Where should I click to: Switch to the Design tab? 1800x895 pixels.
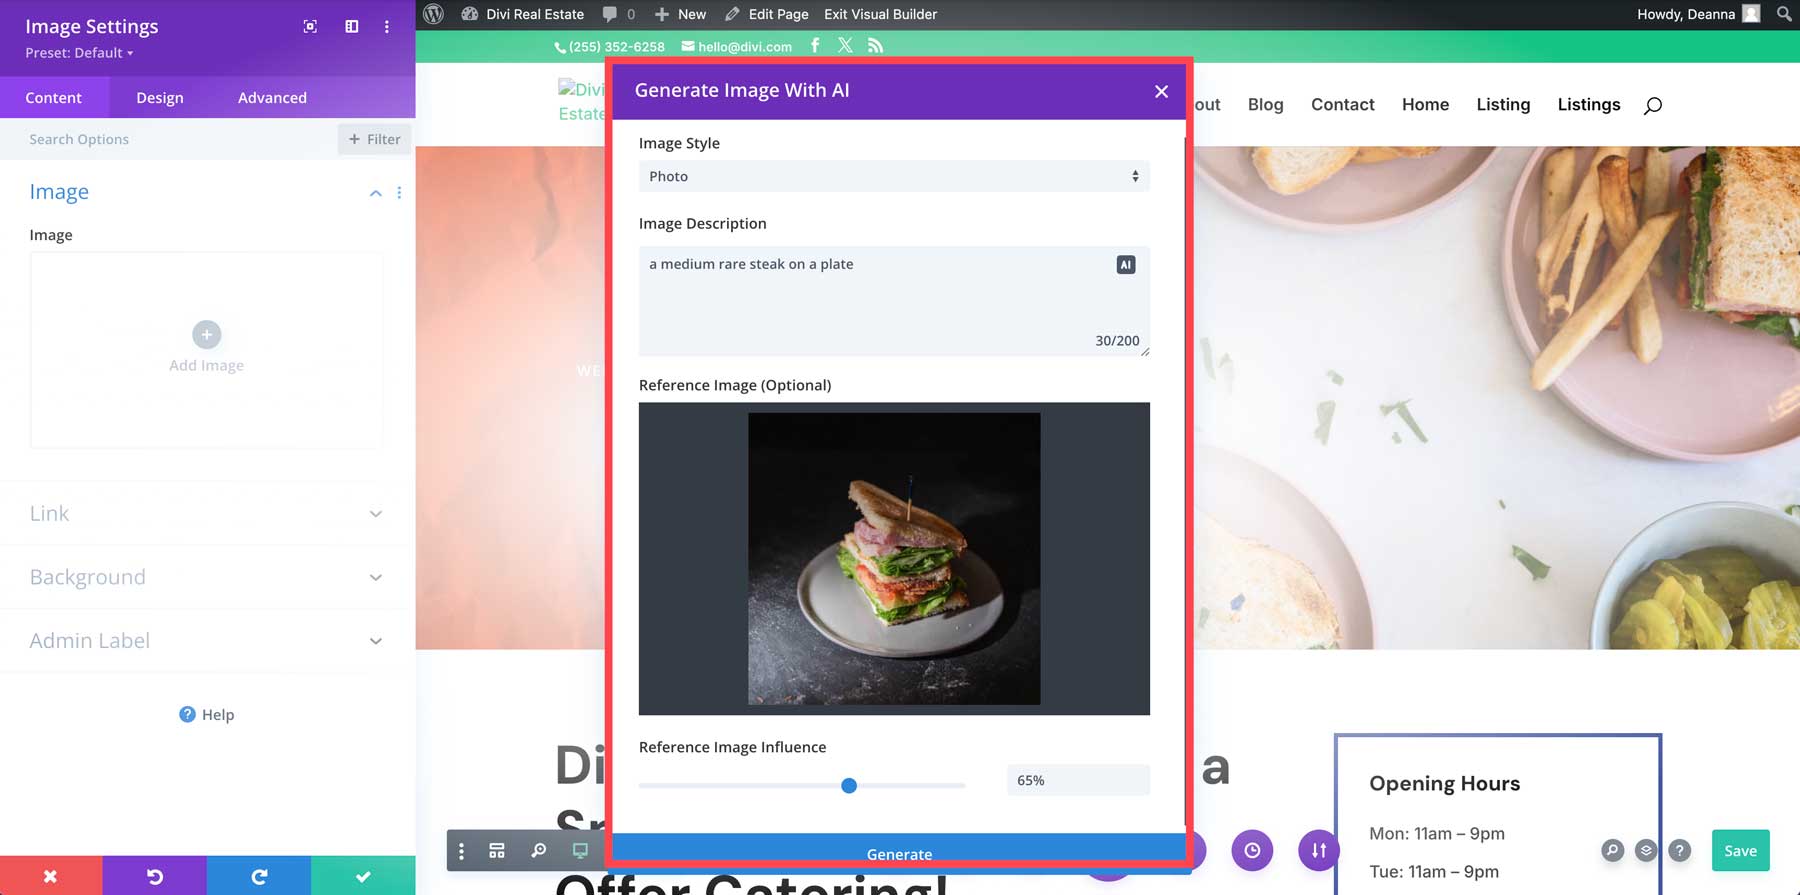click(160, 97)
